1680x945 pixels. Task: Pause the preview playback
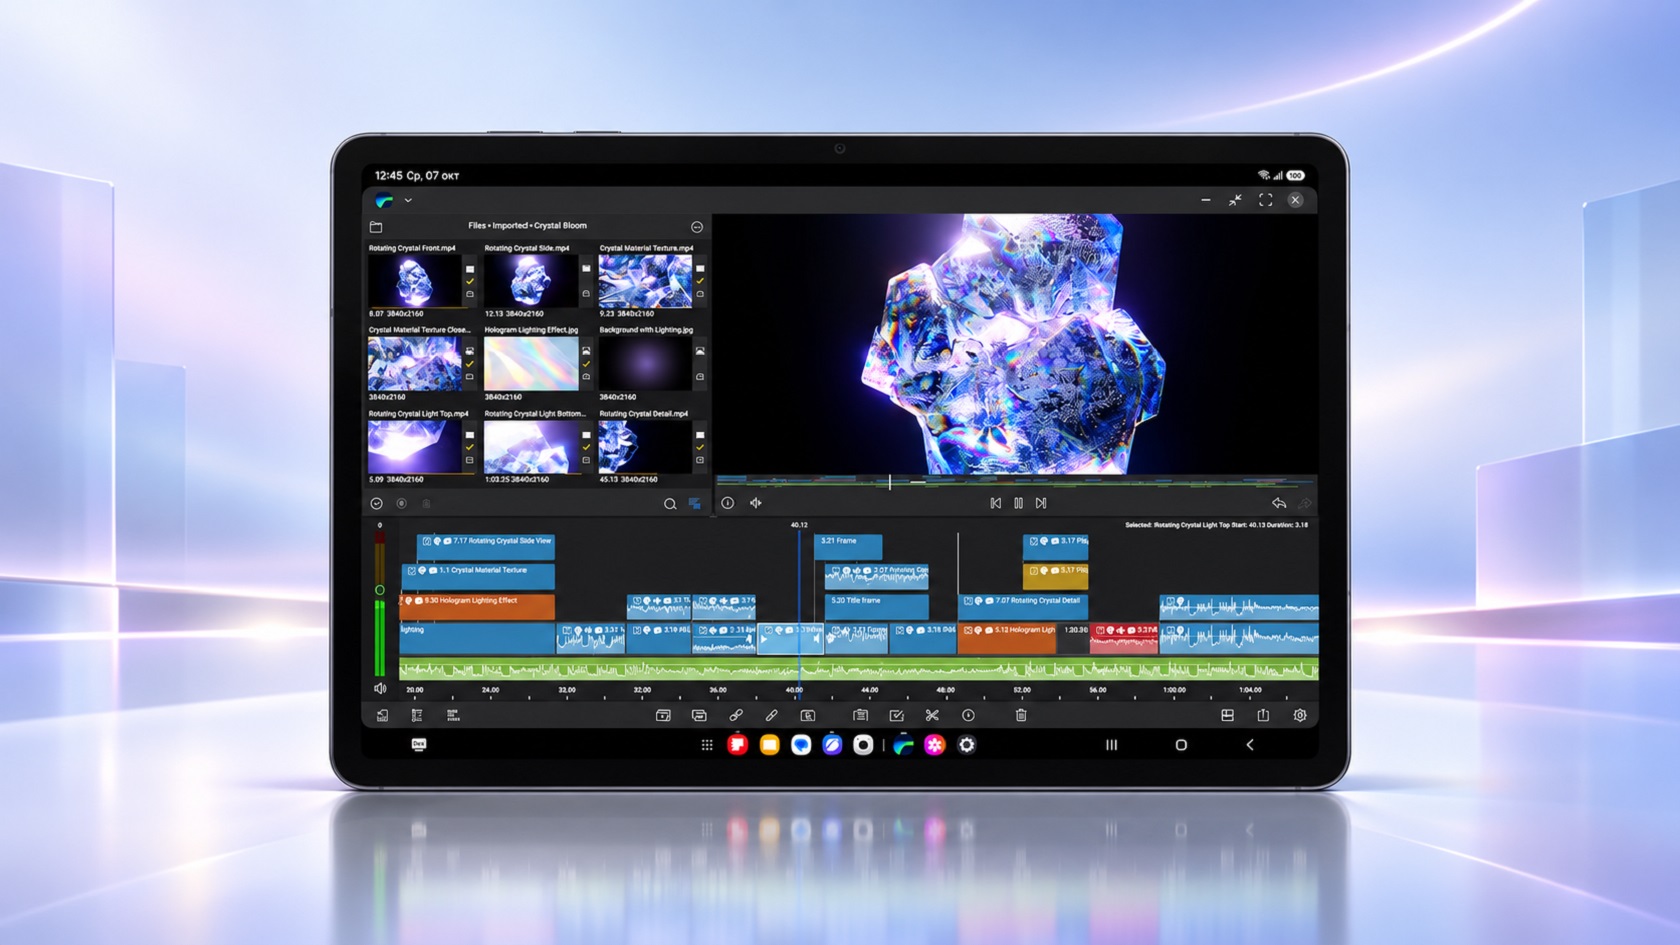[1018, 503]
